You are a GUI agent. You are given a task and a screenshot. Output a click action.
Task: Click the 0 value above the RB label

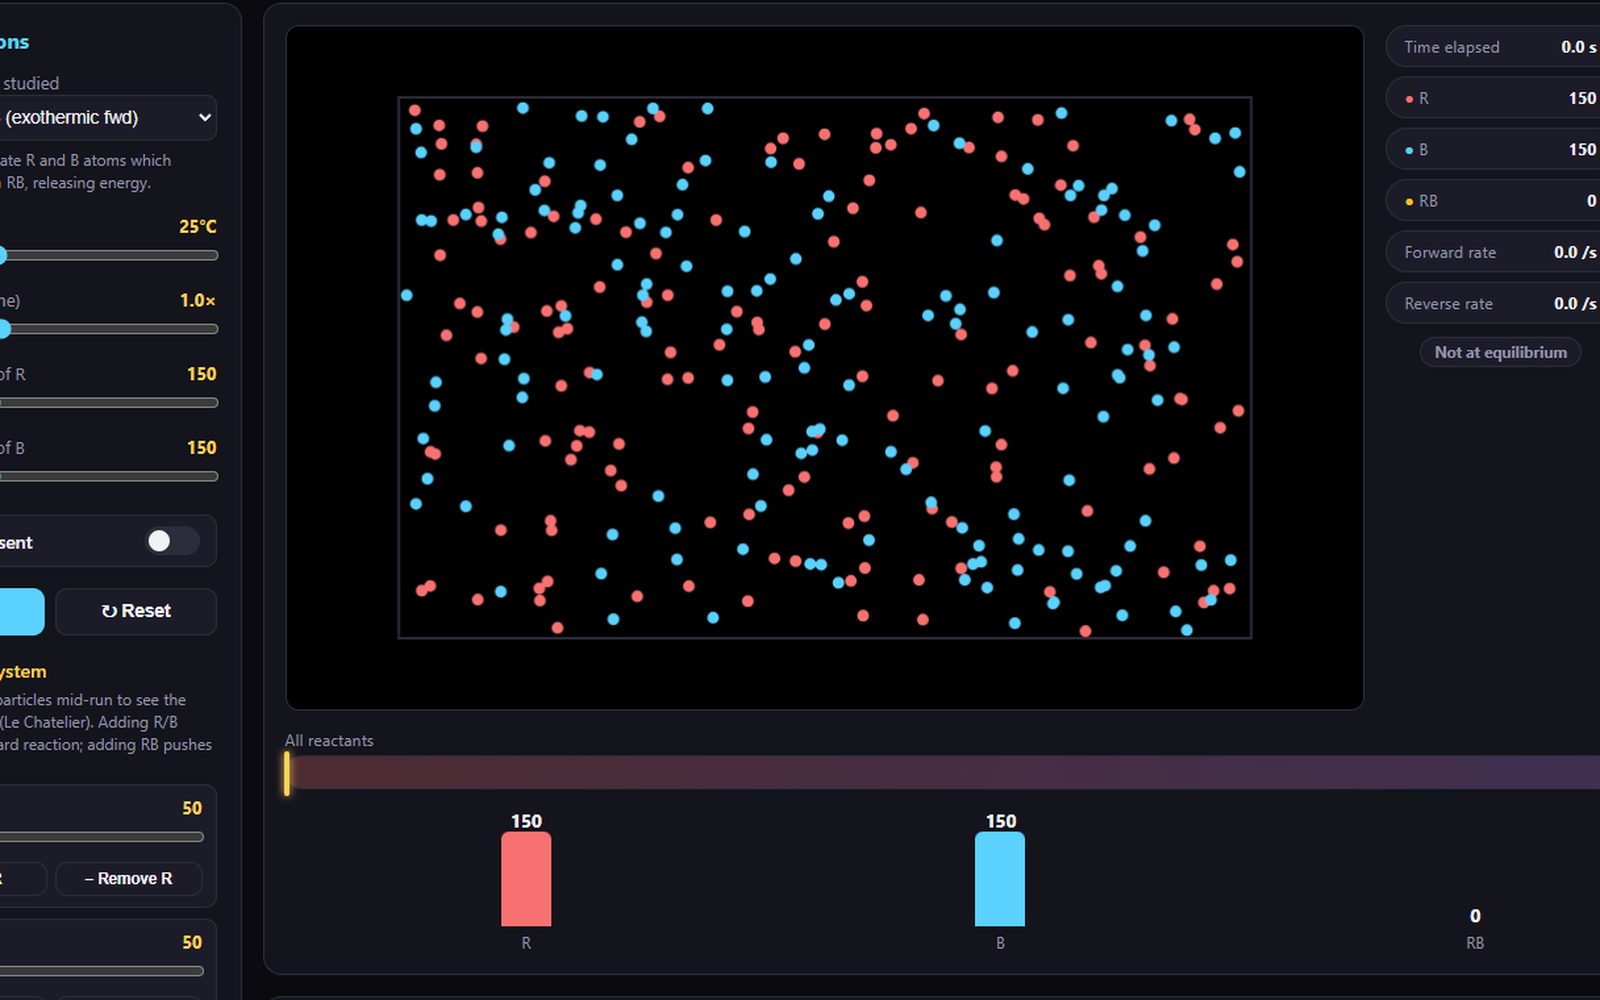click(1475, 916)
